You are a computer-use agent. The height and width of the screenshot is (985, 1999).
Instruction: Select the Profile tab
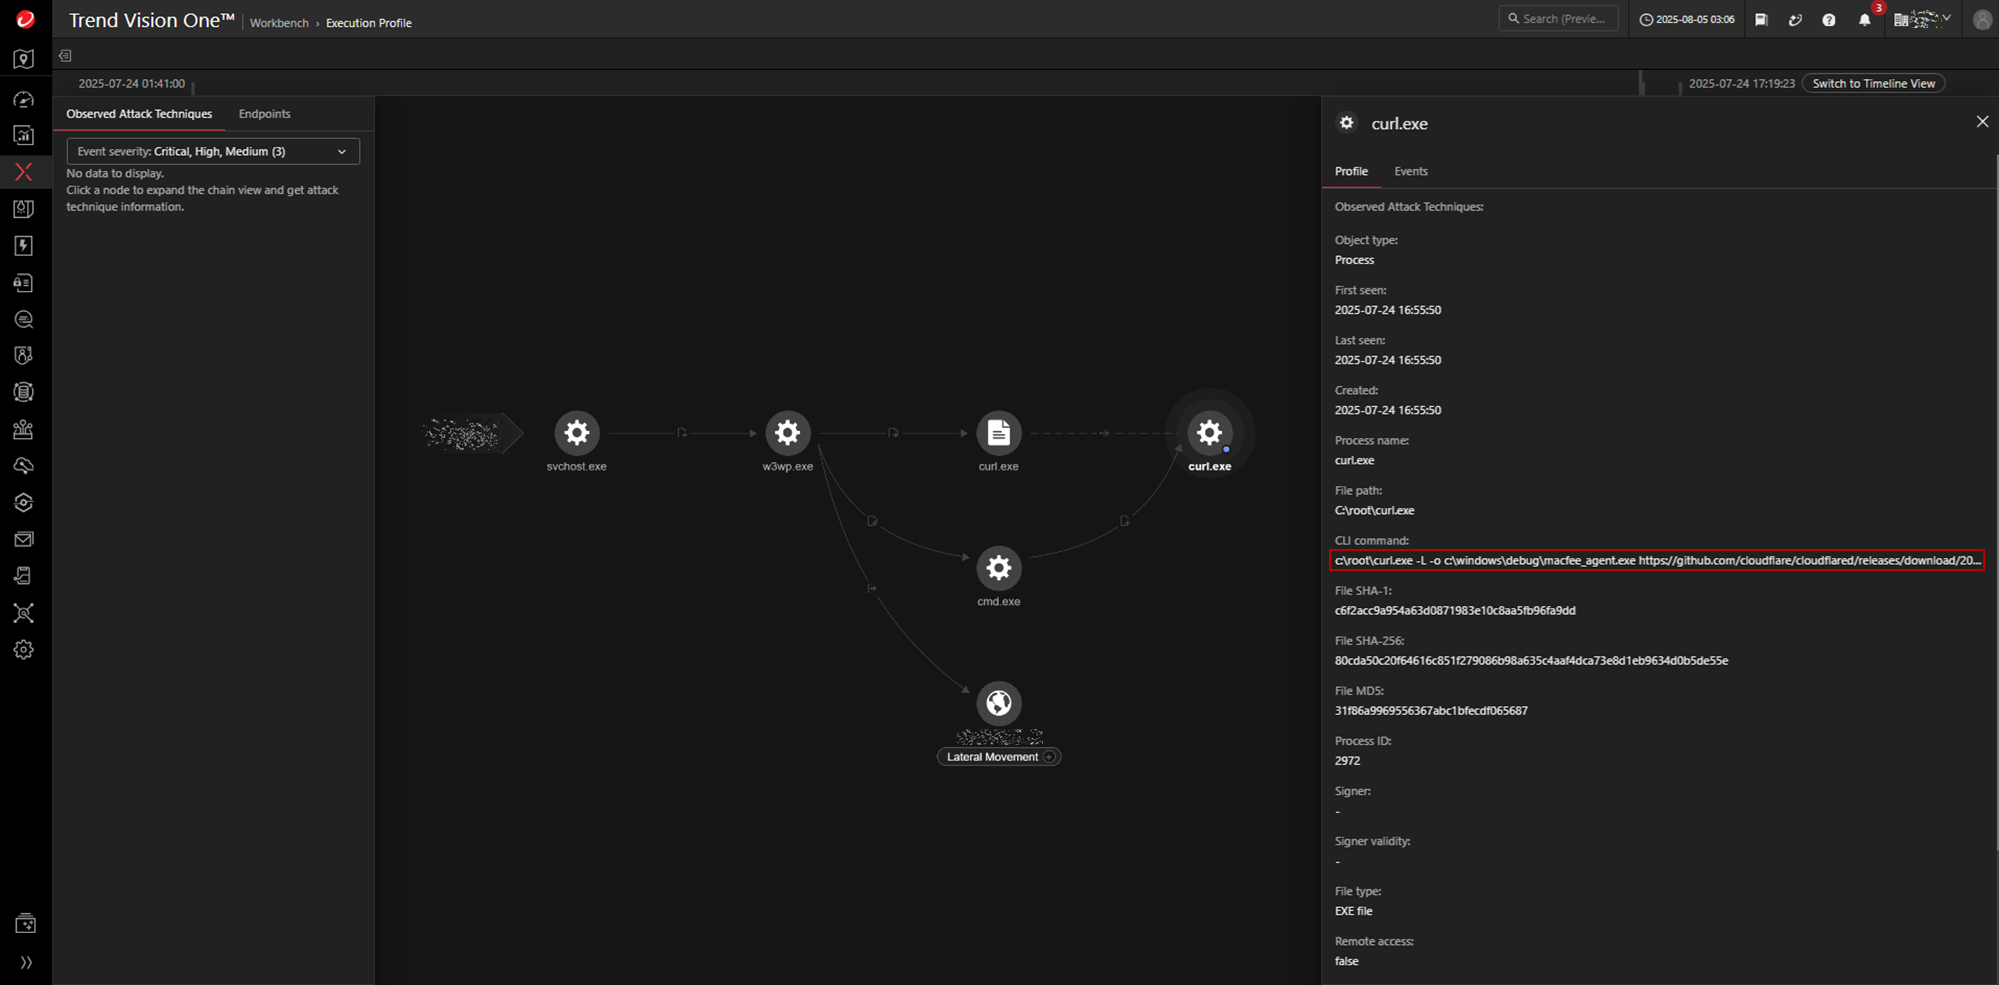(x=1351, y=172)
